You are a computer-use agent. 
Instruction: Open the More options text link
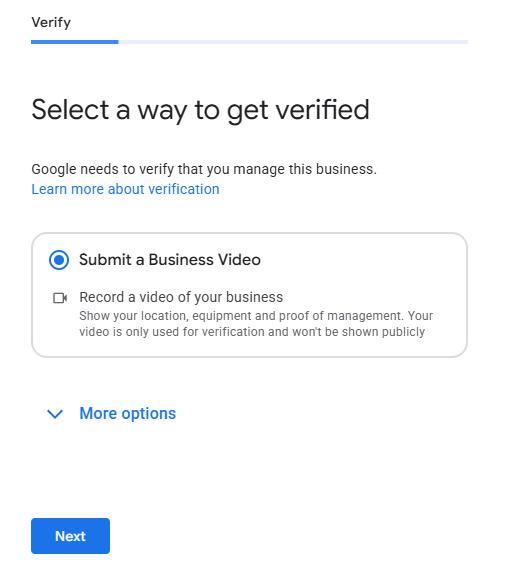pos(128,413)
